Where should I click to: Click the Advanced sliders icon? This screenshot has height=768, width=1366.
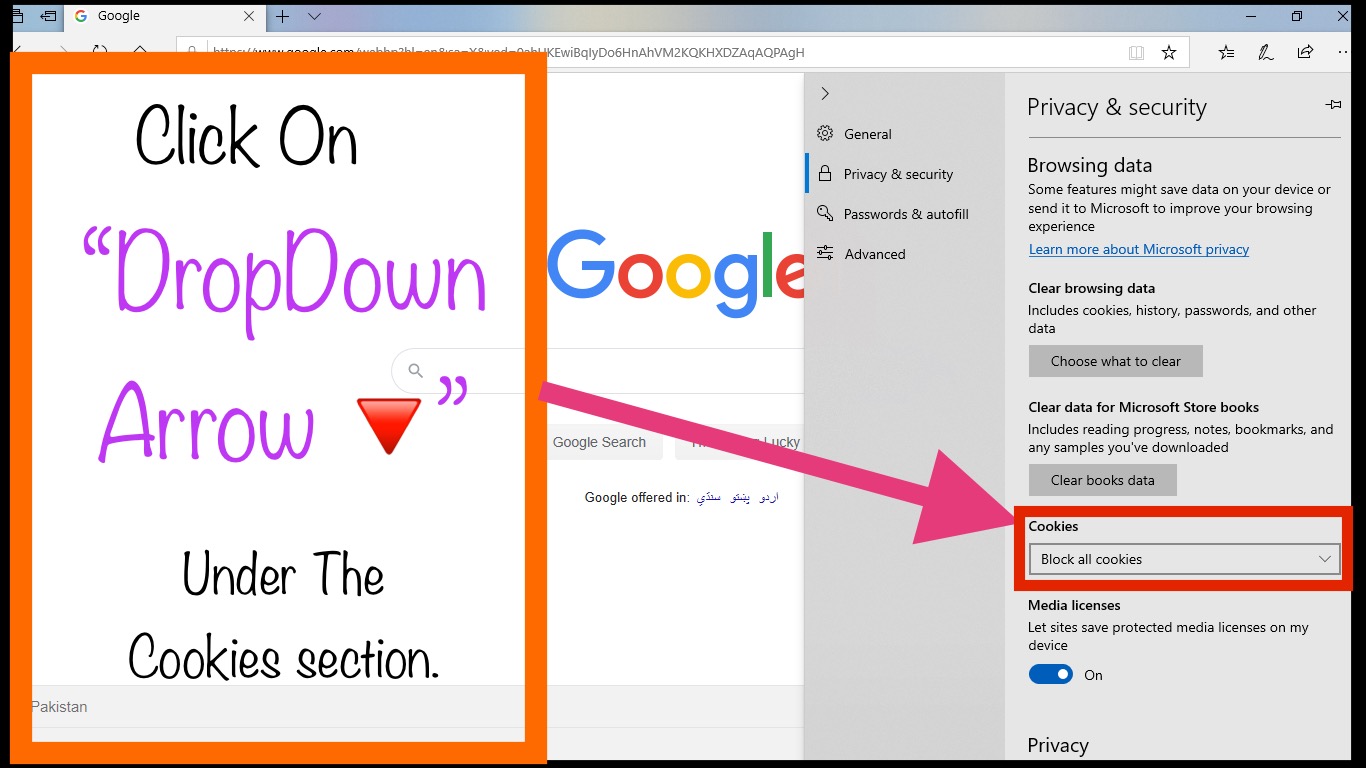(x=825, y=253)
